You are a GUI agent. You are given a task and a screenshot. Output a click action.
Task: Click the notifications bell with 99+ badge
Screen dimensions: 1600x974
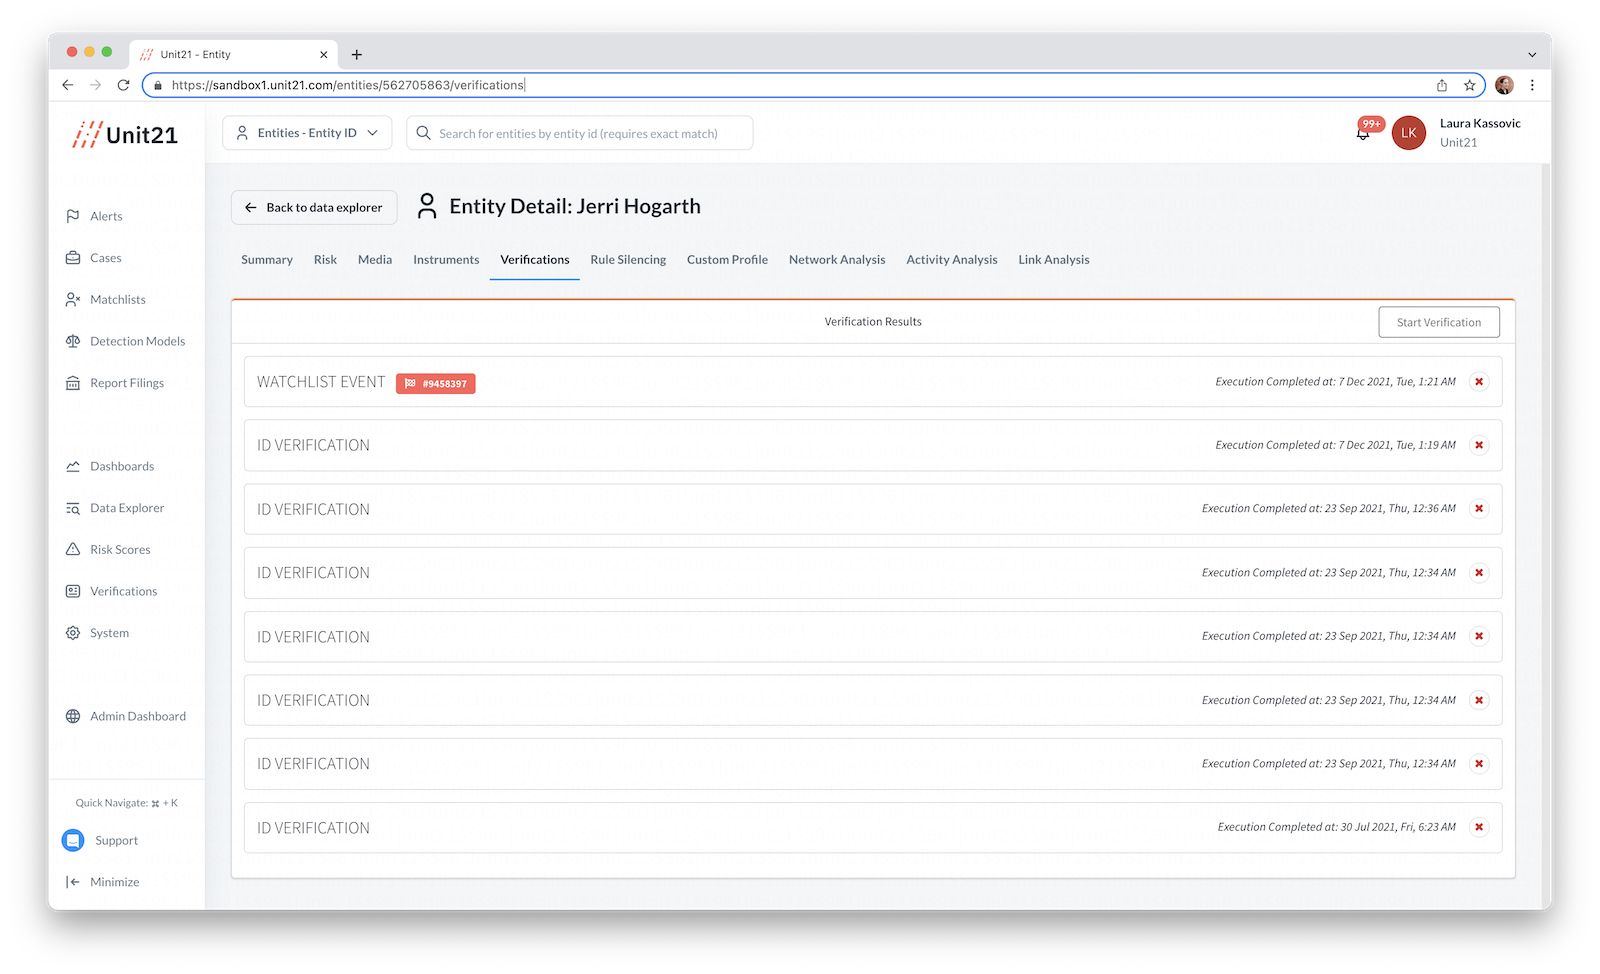click(x=1364, y=132)
